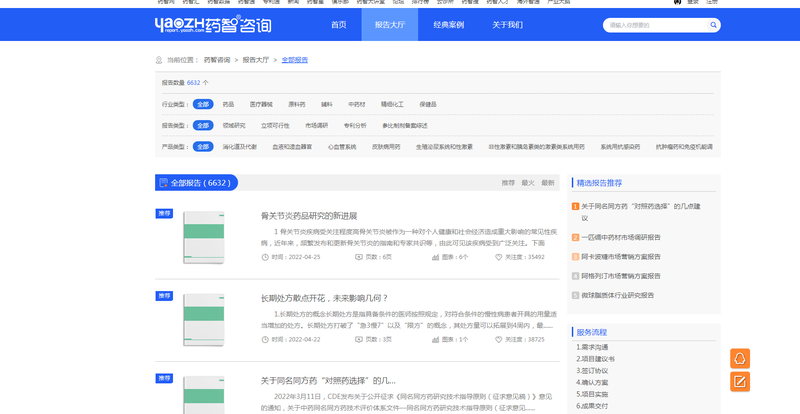The width and height of the screenshot is (800, 414).
Task: Open 经典案例 in the navigation bar
Action: tap(448, 25)
